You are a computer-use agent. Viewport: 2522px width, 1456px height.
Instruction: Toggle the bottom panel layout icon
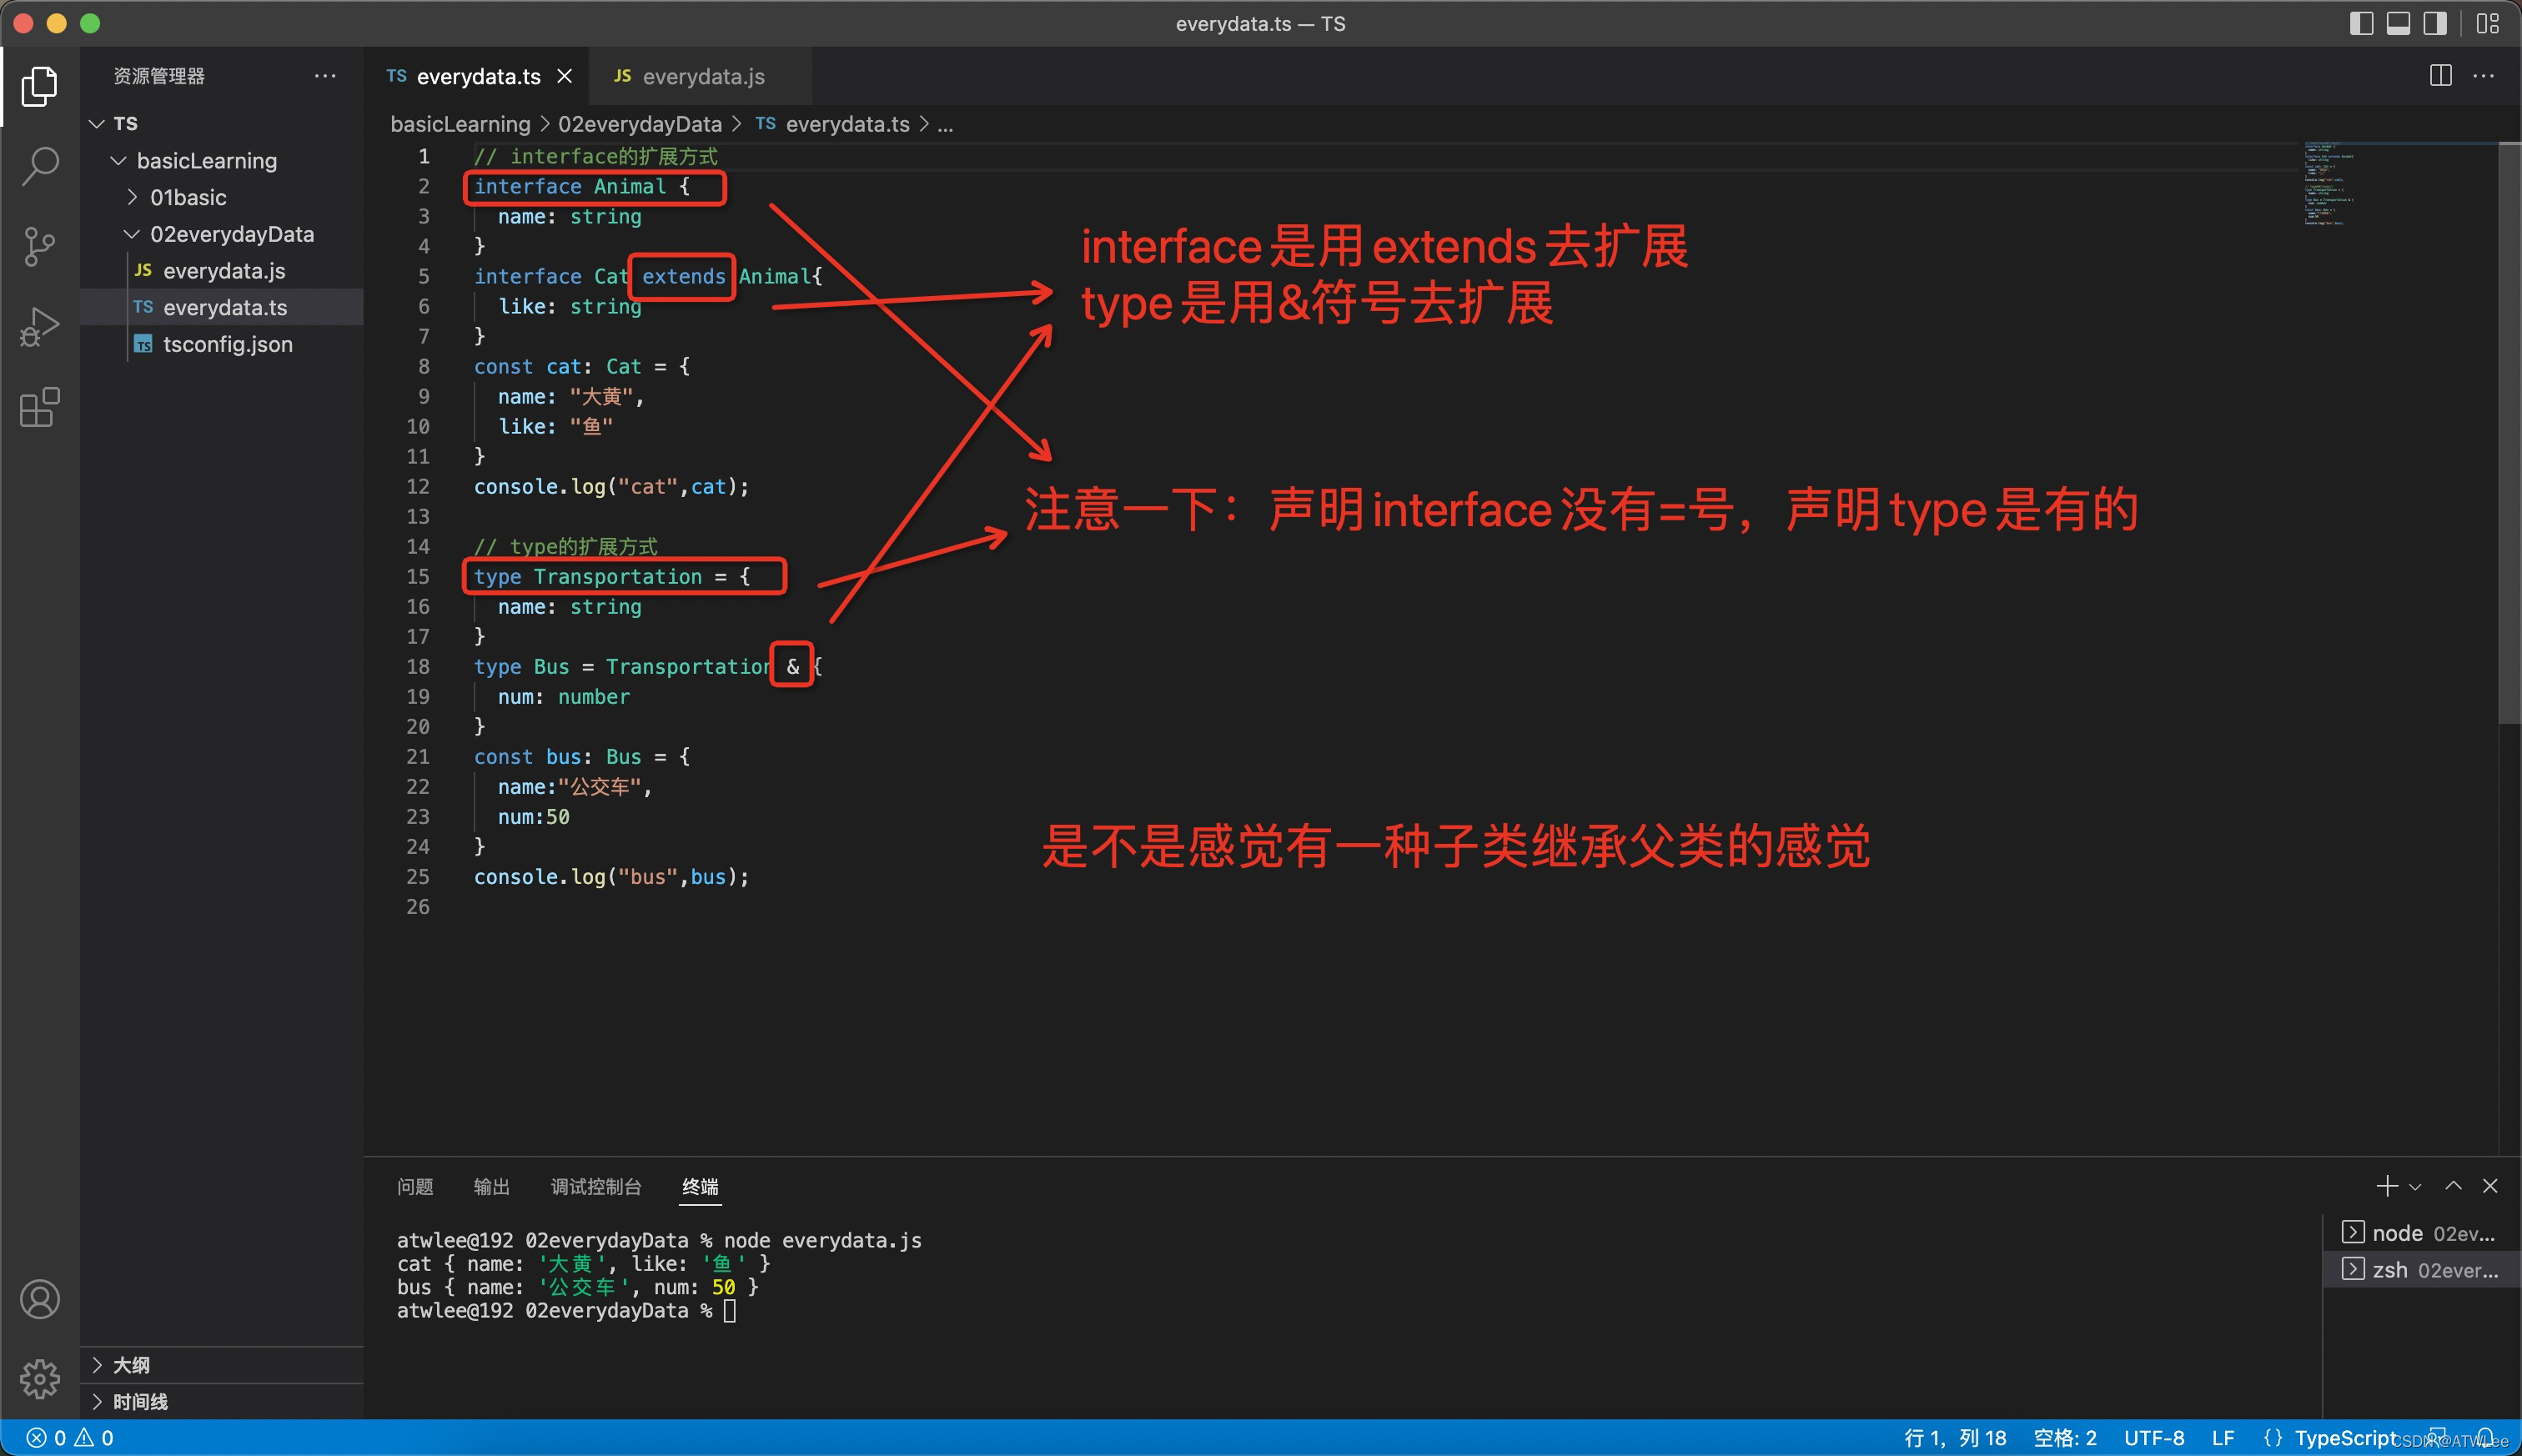[2398, 23]
